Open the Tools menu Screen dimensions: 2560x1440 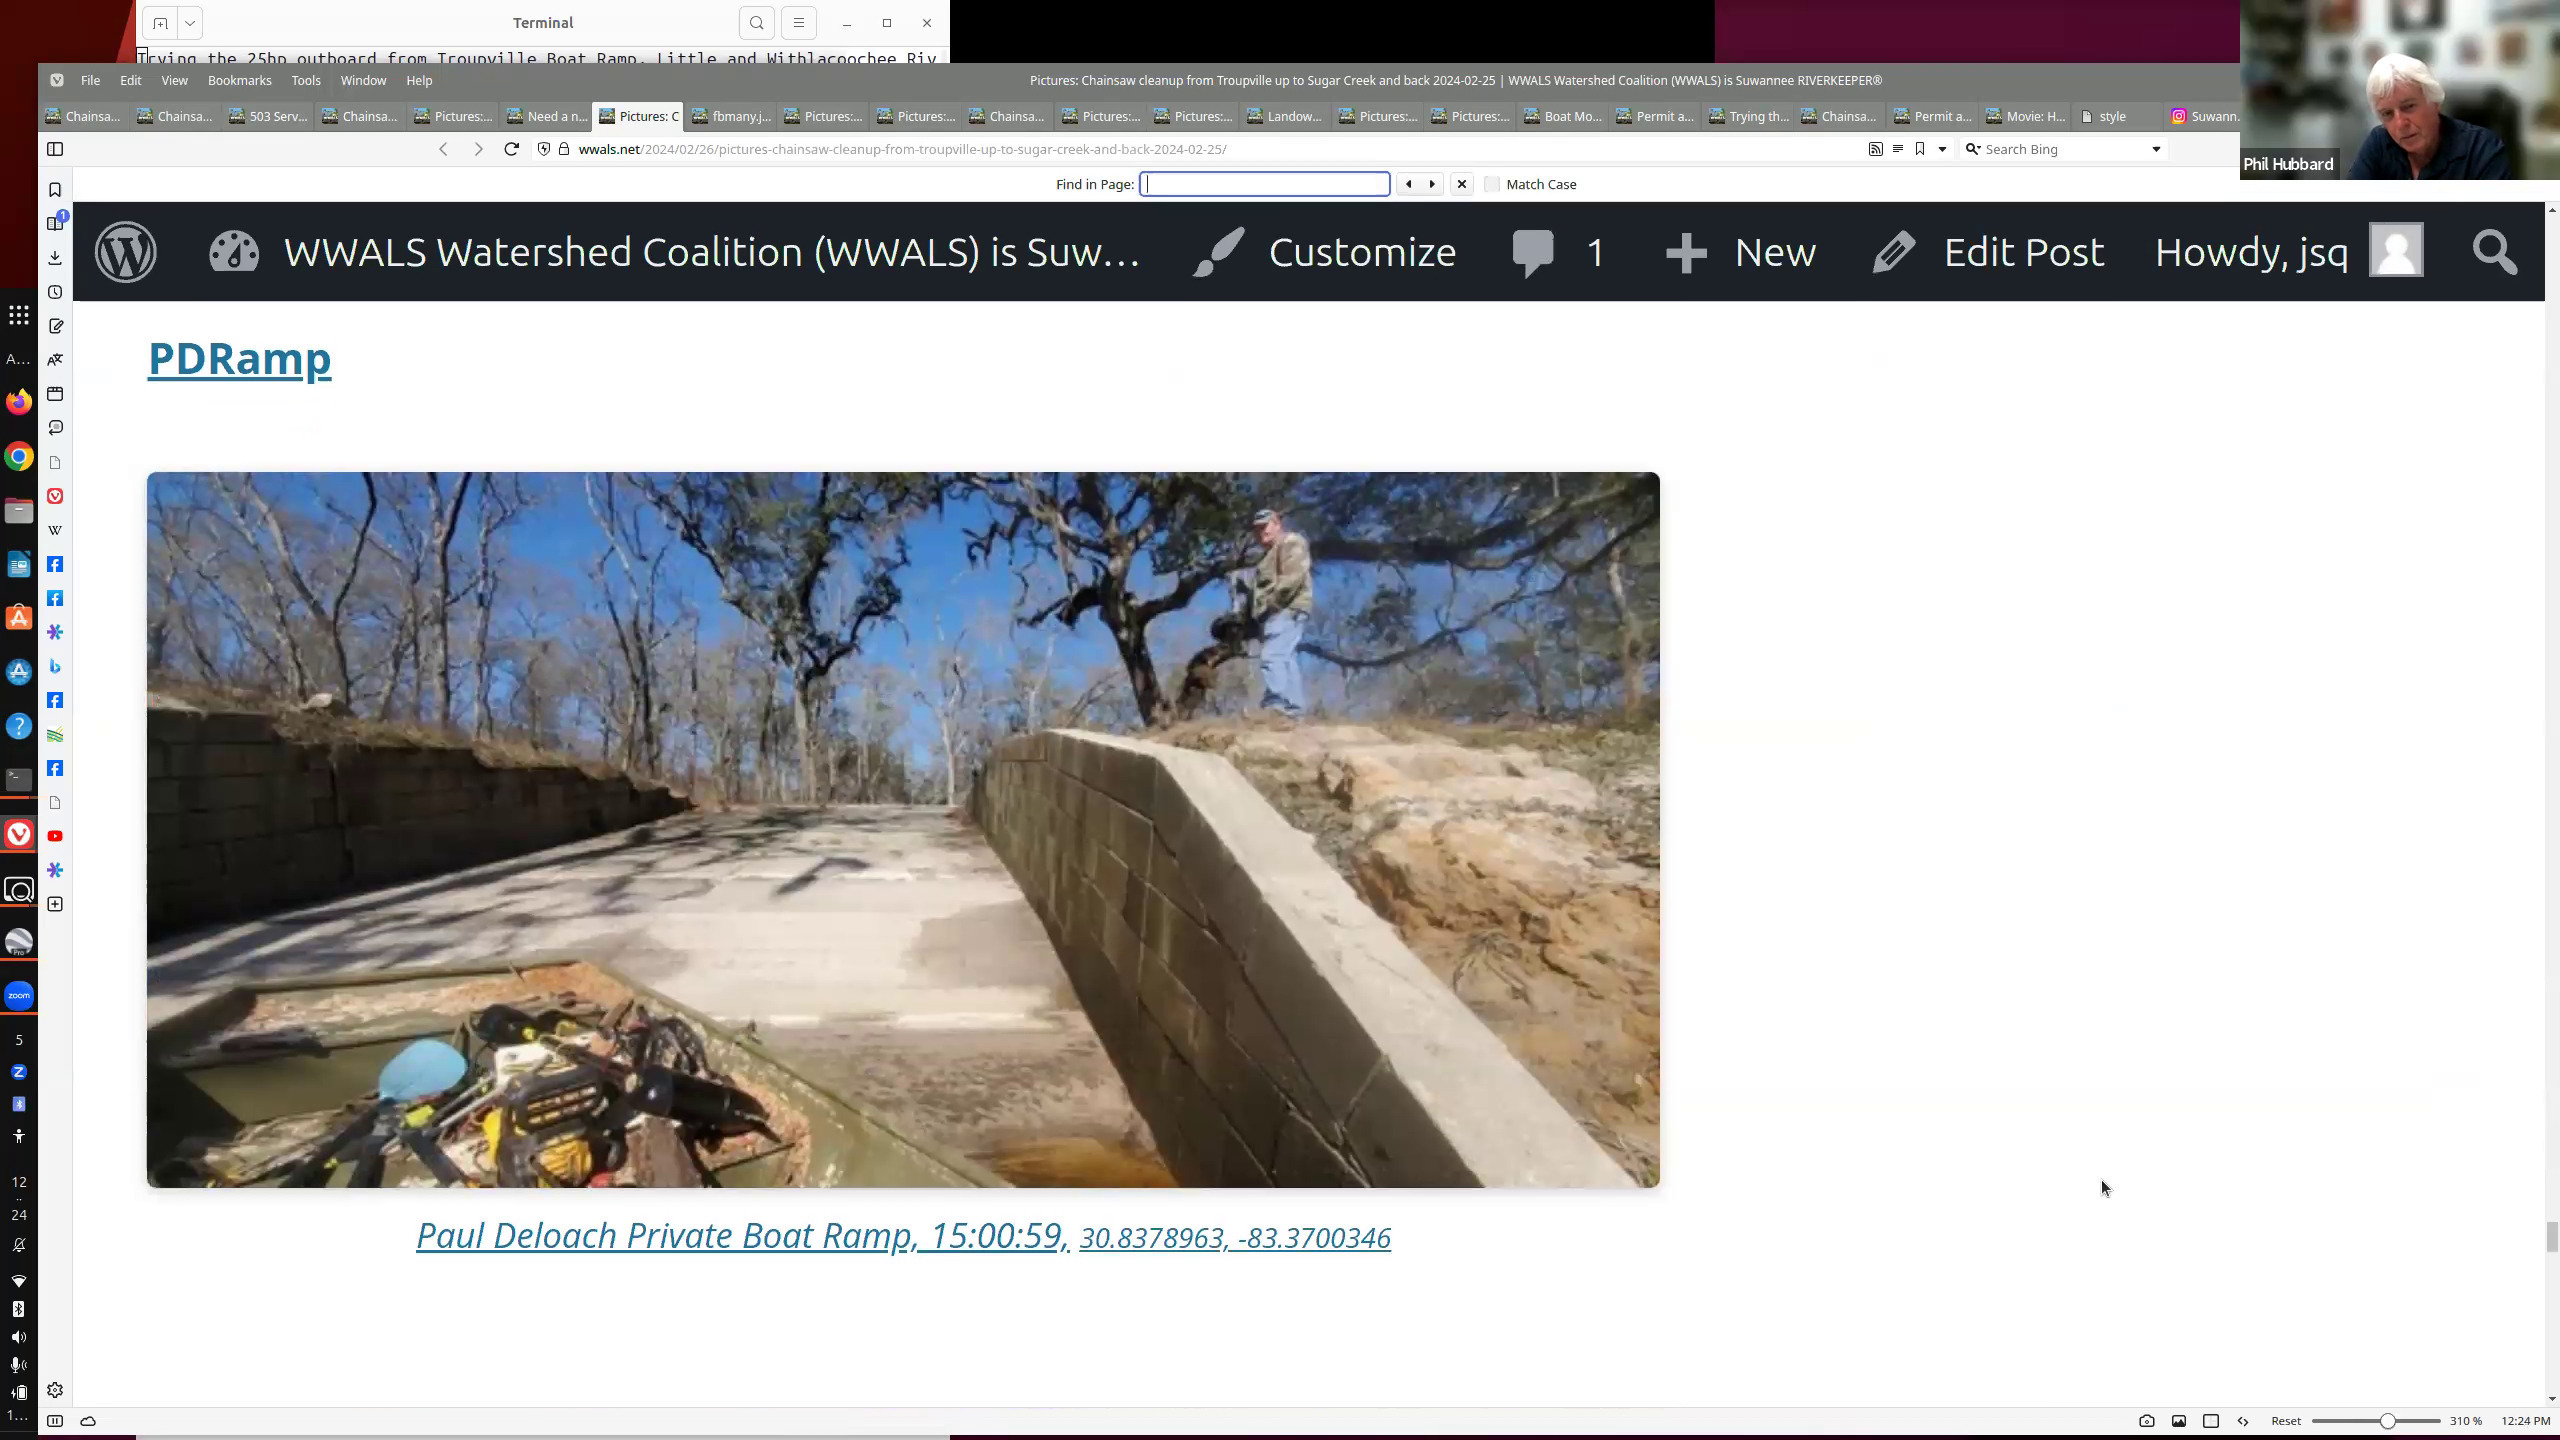point(306,80)
